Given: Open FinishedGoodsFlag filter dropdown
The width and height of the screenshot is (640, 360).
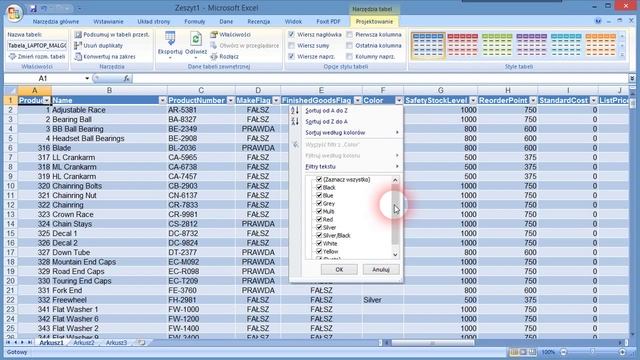Looking at the screenshot, I should point(358,100).
